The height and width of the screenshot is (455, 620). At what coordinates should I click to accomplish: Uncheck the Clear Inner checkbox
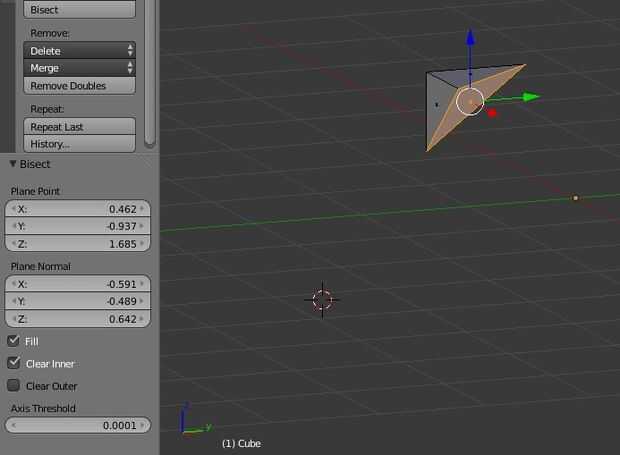click(13, 363)
